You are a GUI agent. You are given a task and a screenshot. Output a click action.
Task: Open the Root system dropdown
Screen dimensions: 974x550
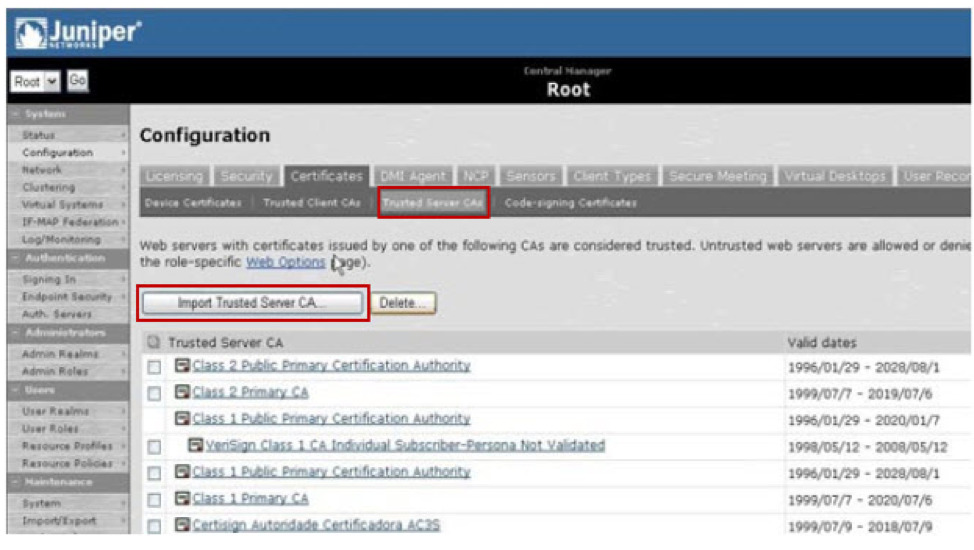coord(35,81)
